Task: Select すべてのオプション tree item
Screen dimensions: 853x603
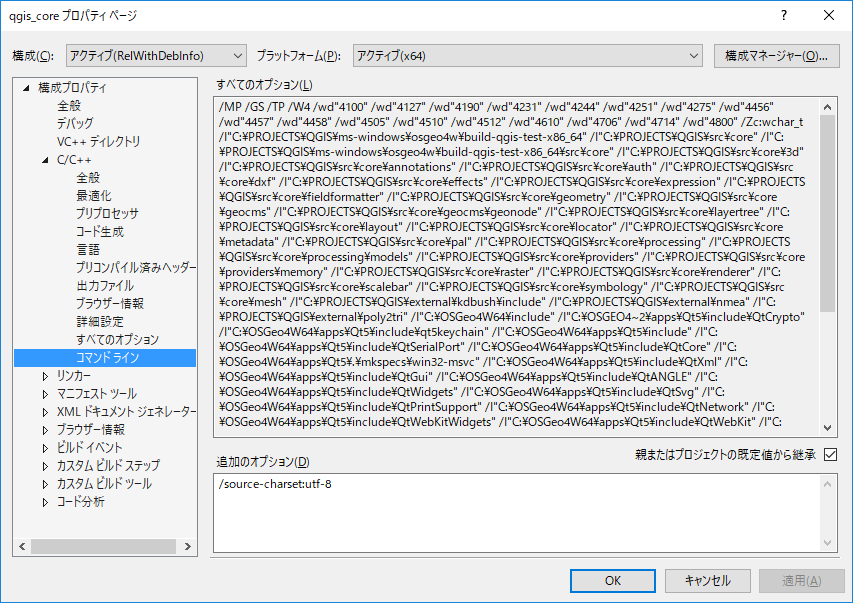Action: tap(117, 340)
